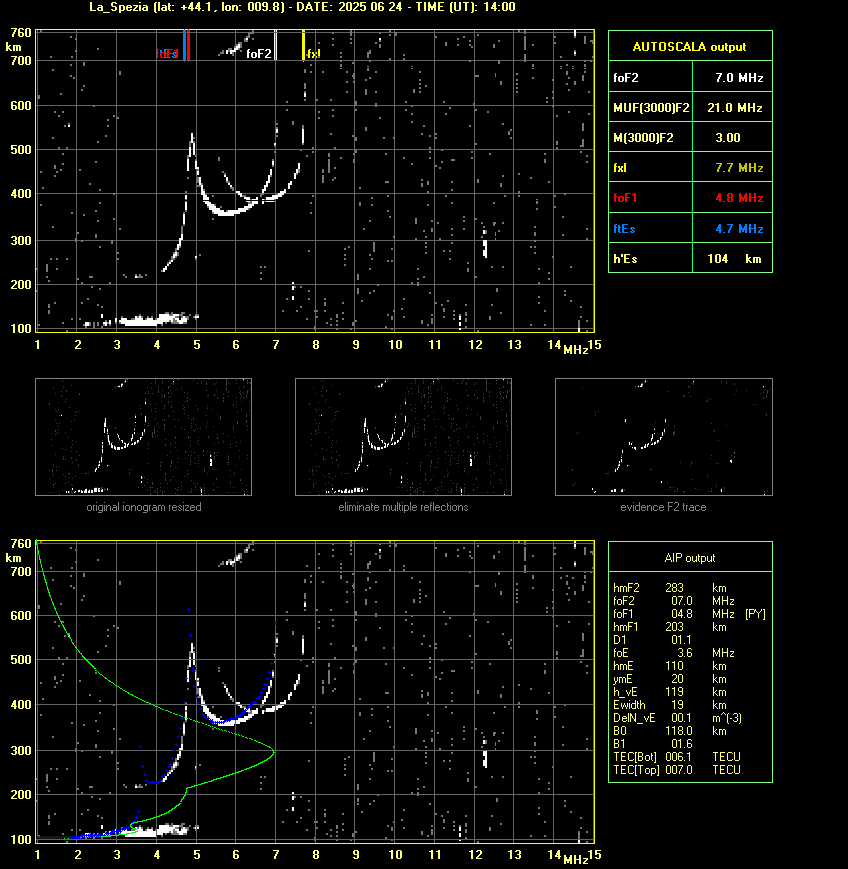848x869 pixels.
Task: Click the foE 3.6 MHz row
Action: [674, 653]
